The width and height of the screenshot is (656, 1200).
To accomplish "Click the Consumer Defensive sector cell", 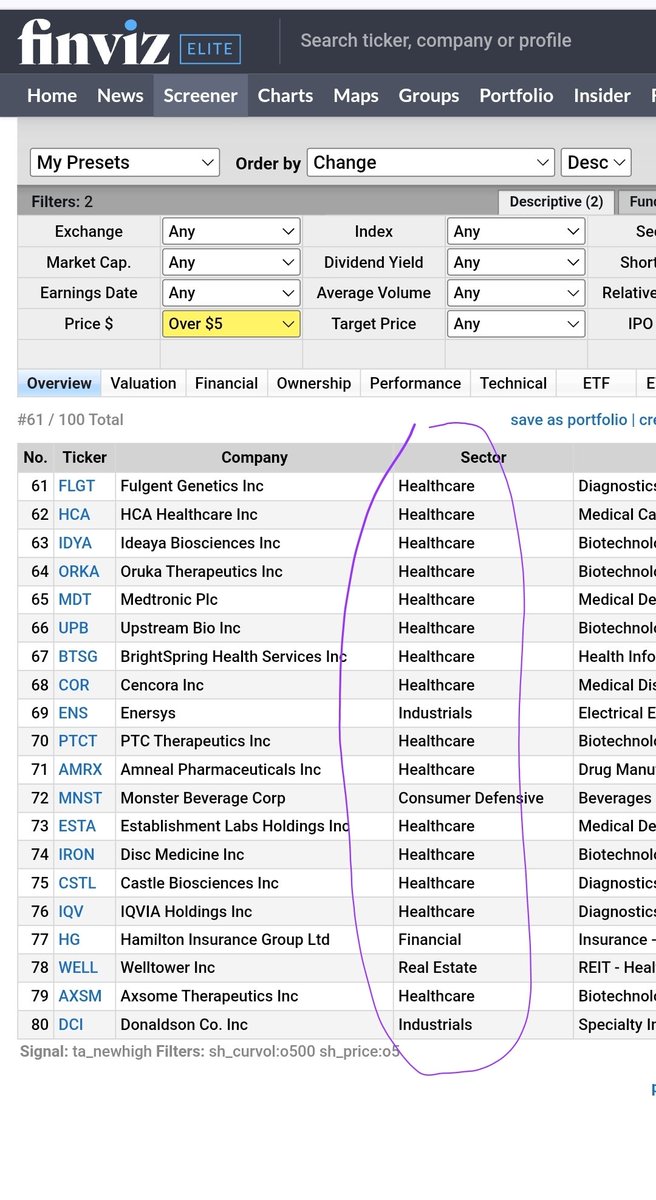I will pos(471,798).
